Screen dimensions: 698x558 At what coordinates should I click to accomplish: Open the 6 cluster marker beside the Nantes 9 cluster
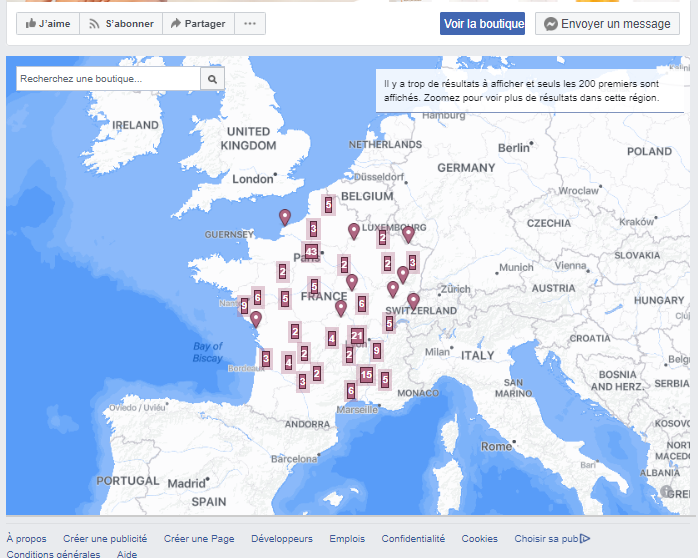257,297
